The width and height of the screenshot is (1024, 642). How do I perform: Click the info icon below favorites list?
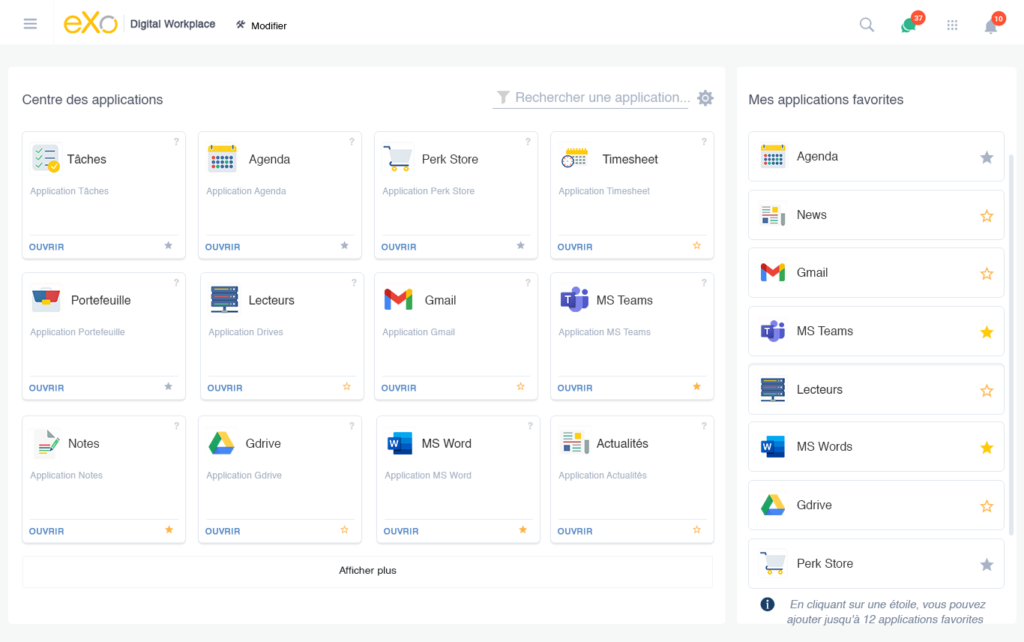[x=767, y=604]
